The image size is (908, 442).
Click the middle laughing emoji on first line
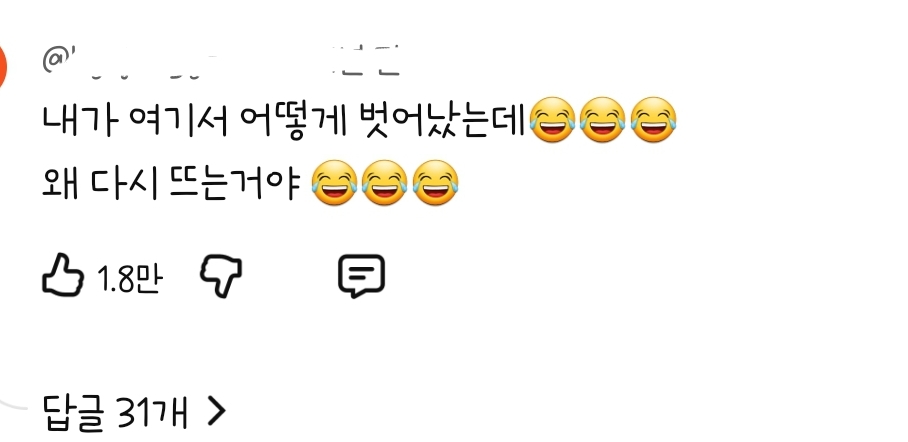602,120
